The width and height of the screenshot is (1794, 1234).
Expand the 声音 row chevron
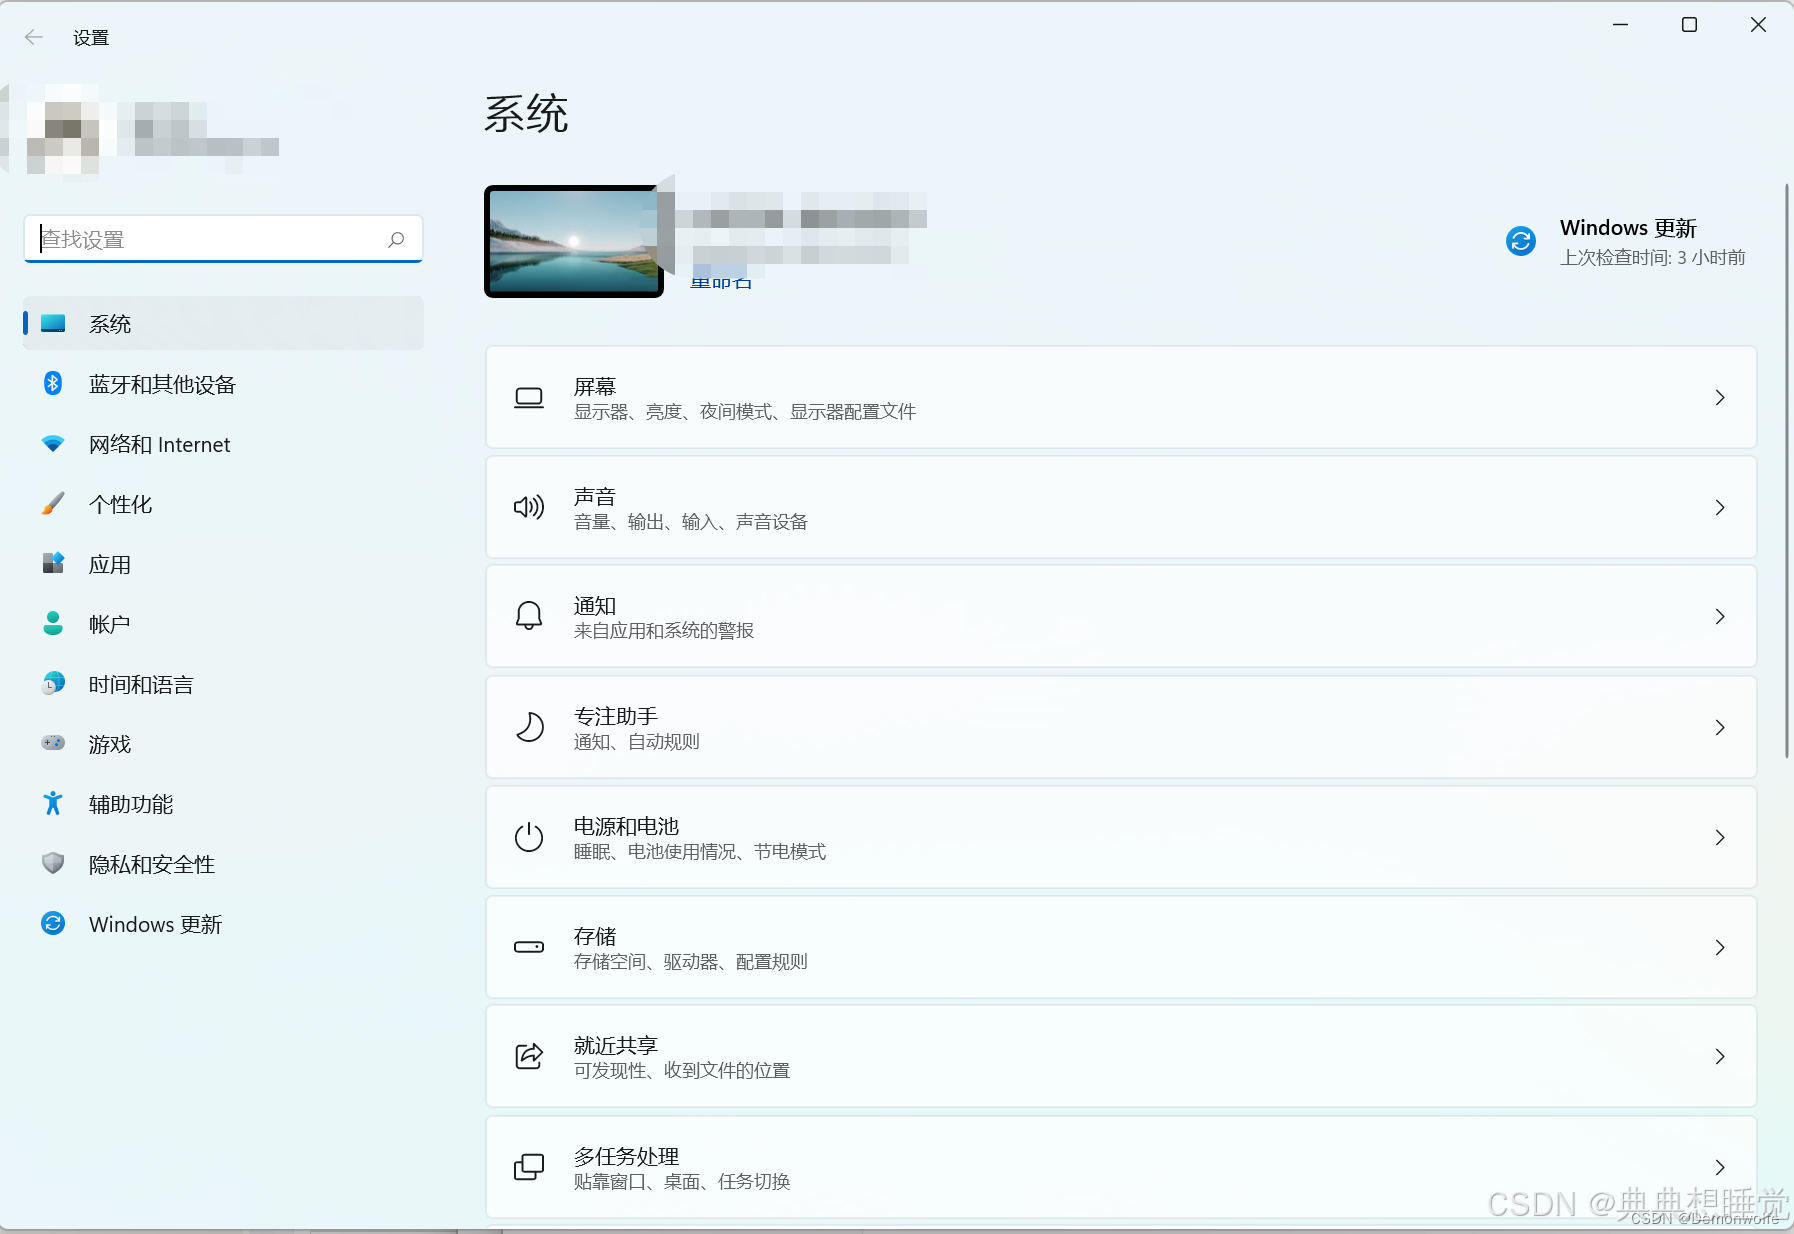1720,508
